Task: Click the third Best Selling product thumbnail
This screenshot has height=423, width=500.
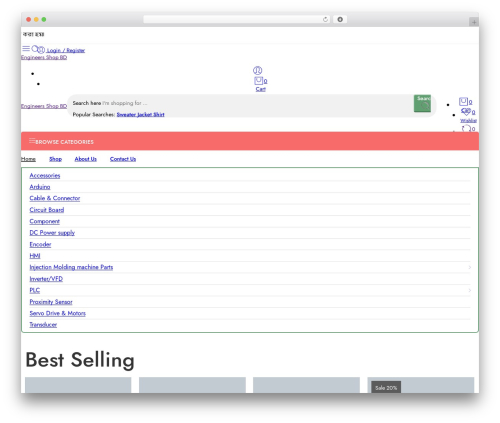Action: click(x=306, y=385)
